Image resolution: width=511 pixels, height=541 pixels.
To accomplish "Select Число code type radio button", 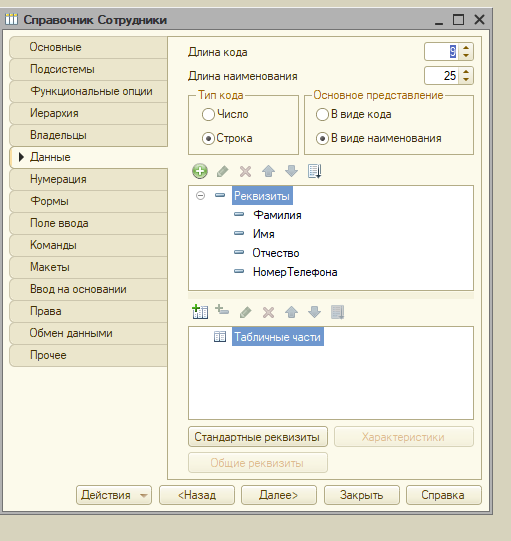I will [x=208, y=115].
